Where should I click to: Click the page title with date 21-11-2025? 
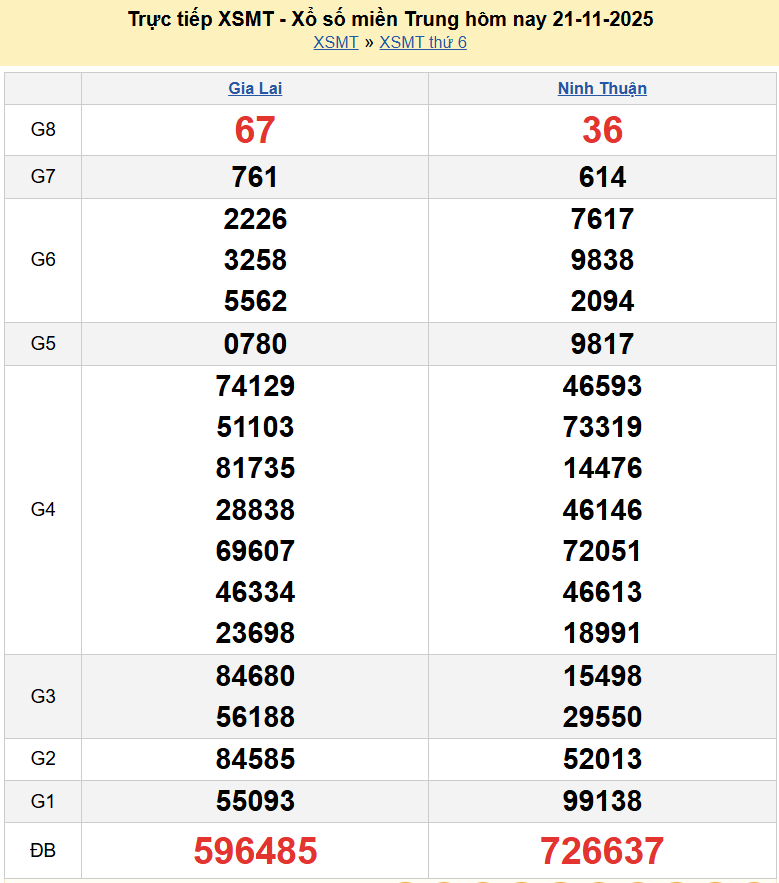[x=391, y=19]
